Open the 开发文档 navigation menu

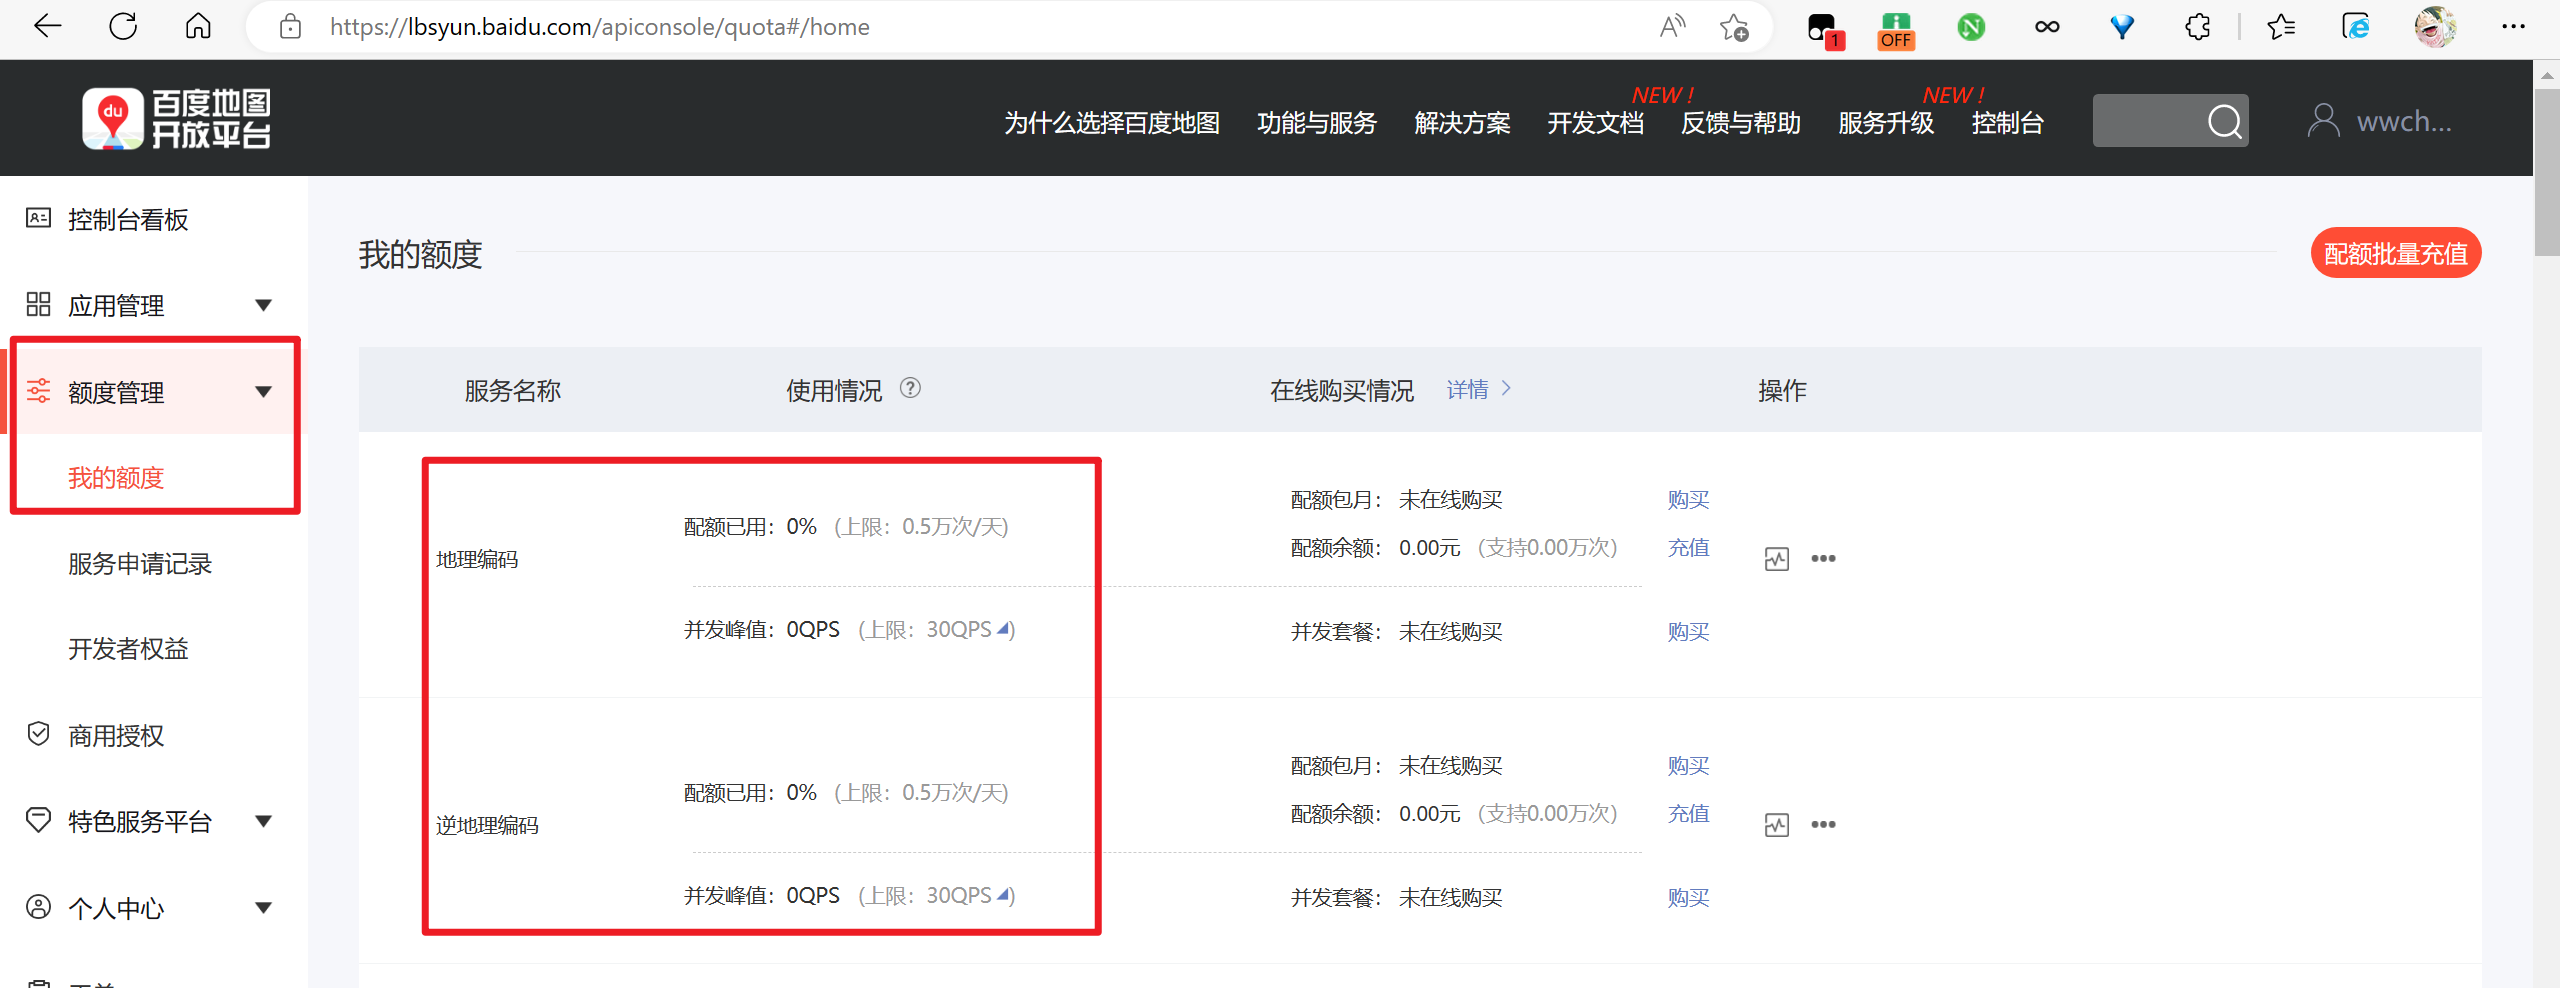click(x=1594, y=123)
